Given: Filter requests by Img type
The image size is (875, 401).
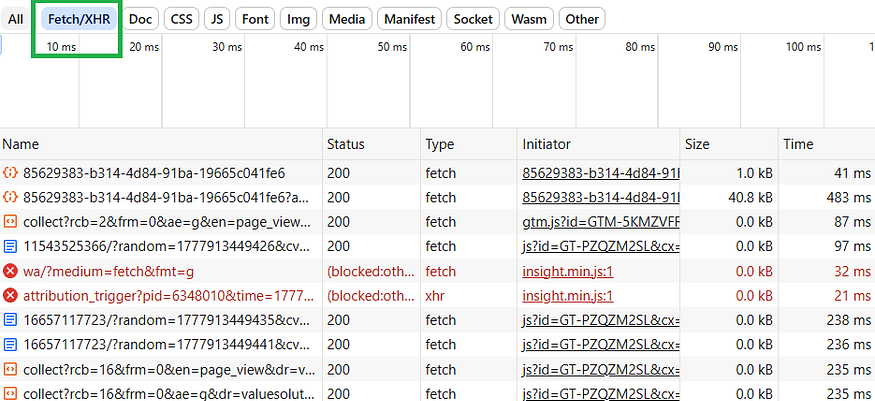Looking at the screenshot, I should tap(299, 20).
